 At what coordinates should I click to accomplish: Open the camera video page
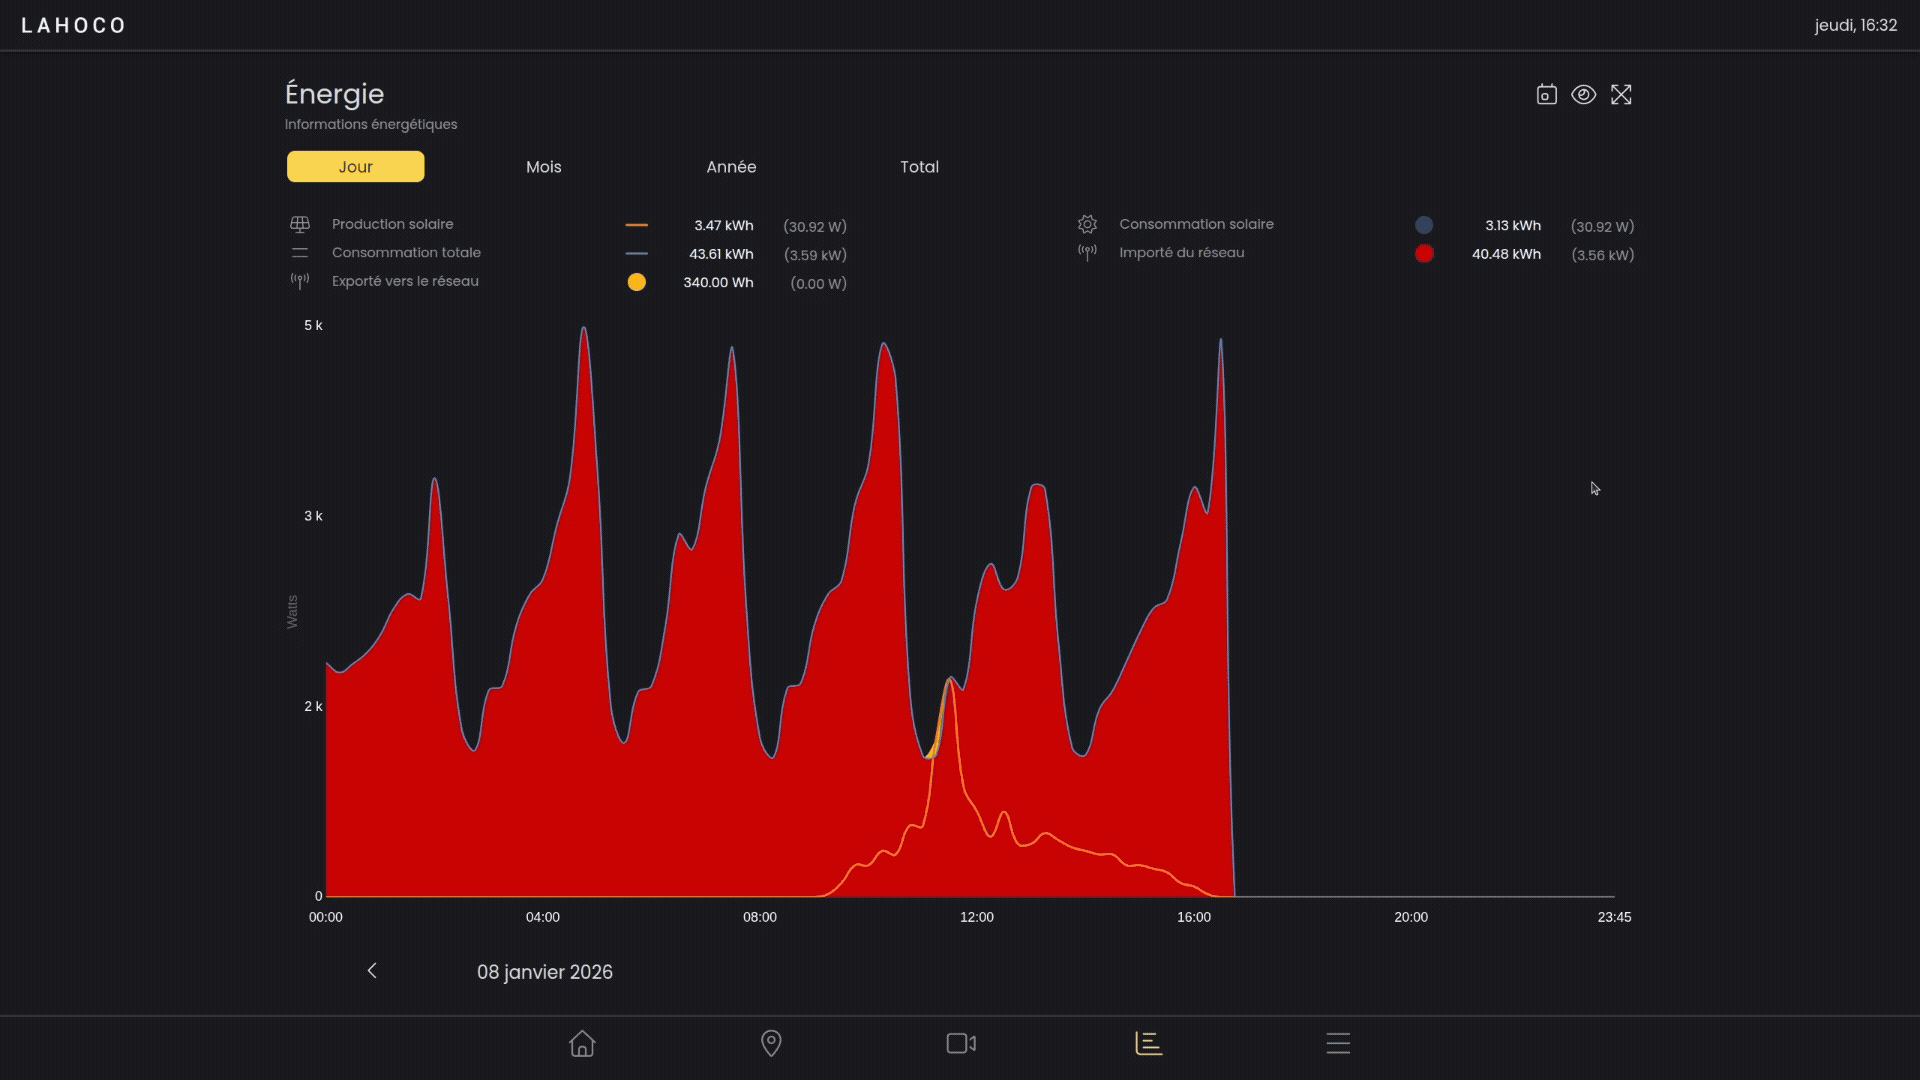[x=960, y=1044]
